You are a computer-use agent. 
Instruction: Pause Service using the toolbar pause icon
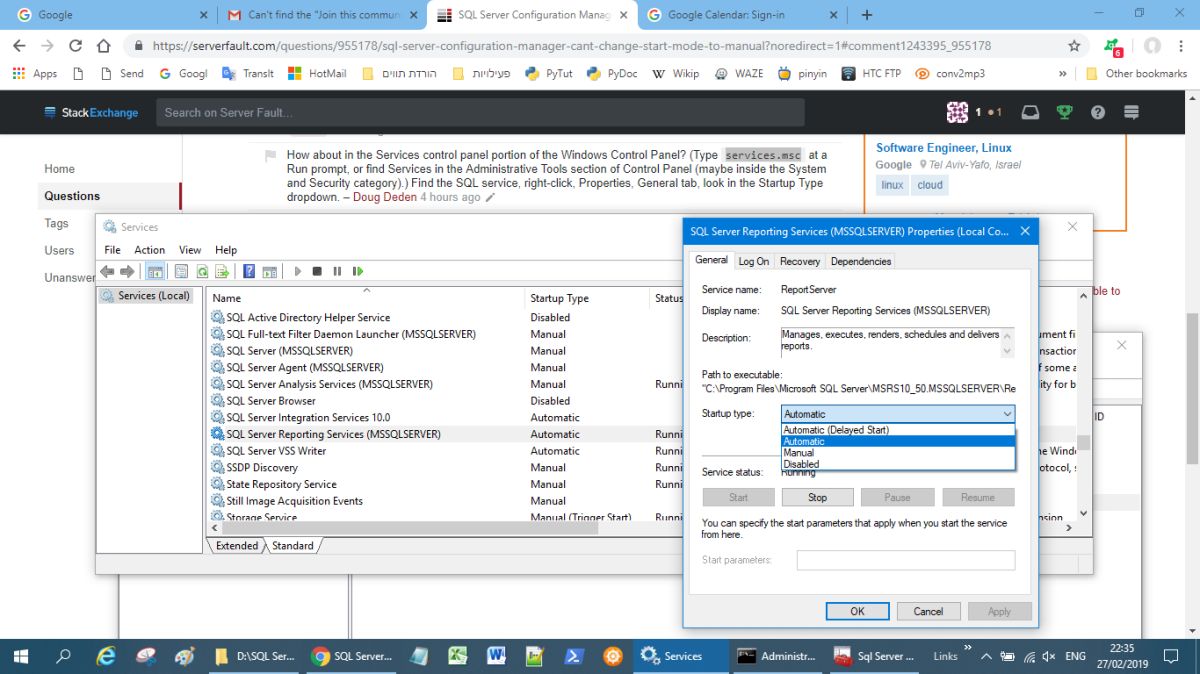pyautogui.click(x=337, y=271)
